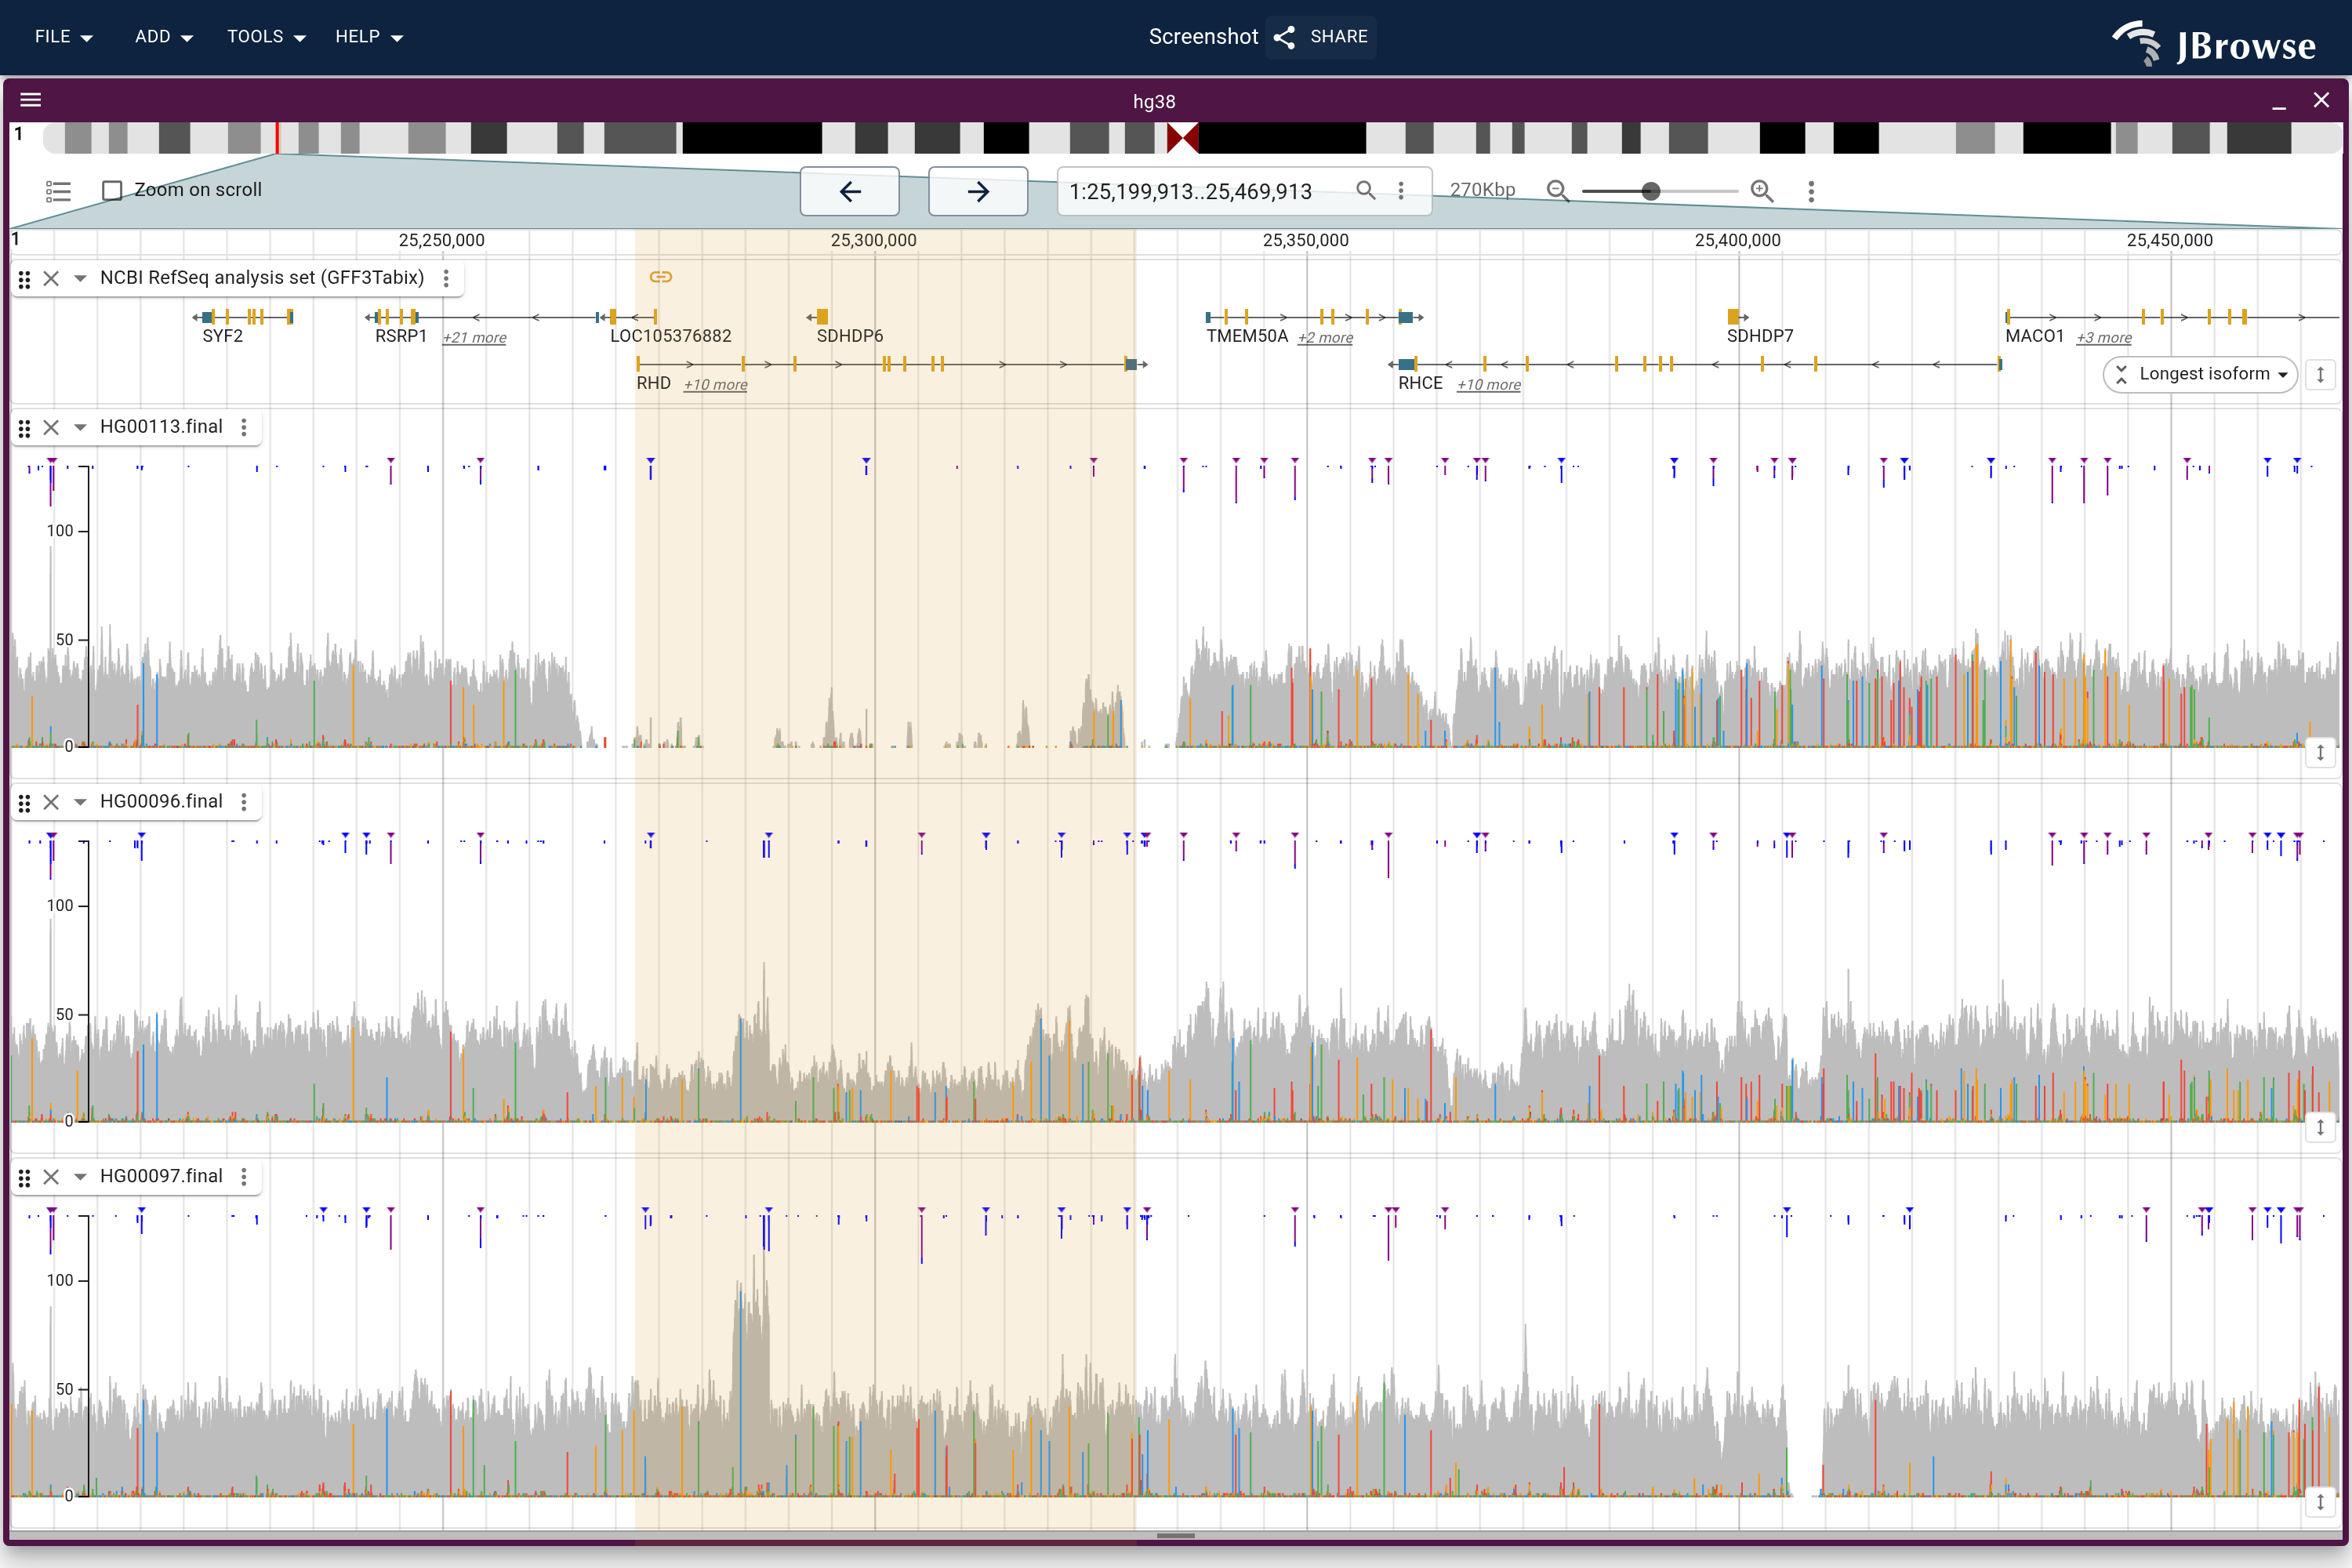Open NCBI RefSeq track options menu
The height and width of the screenshot is (1568, 2352).
tap(446, 278)
